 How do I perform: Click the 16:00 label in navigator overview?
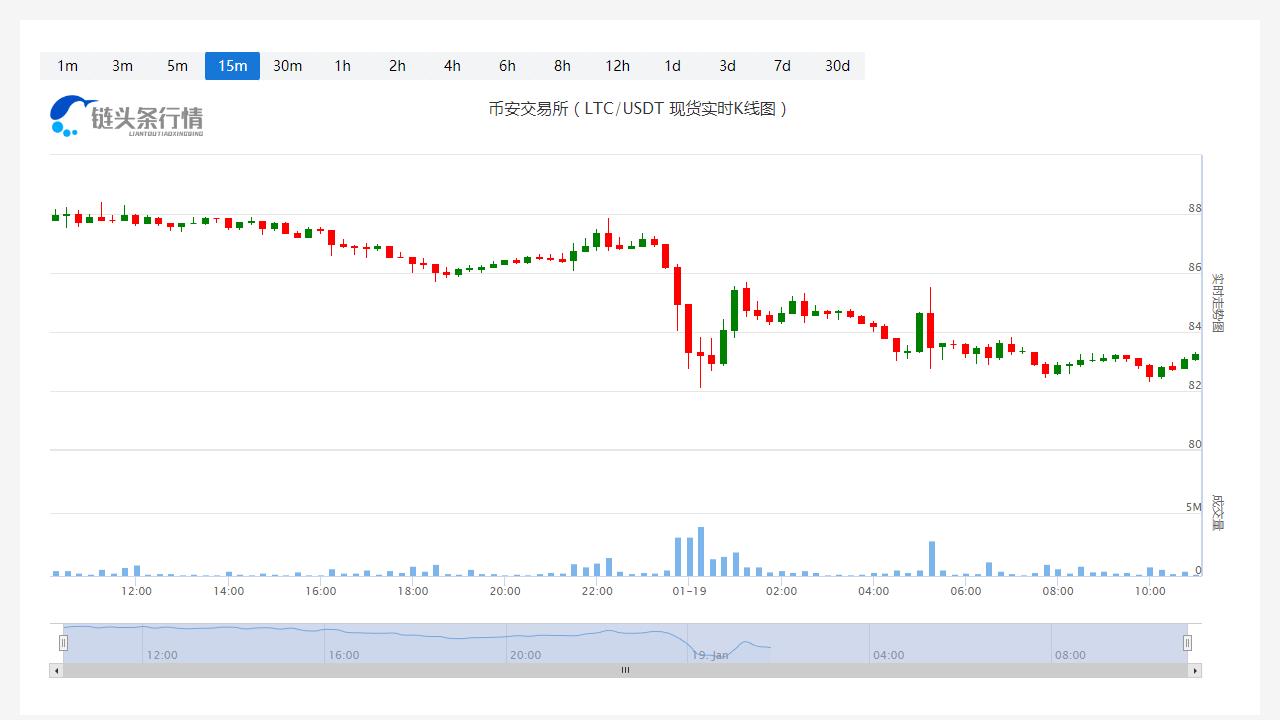tap(343, 655)
